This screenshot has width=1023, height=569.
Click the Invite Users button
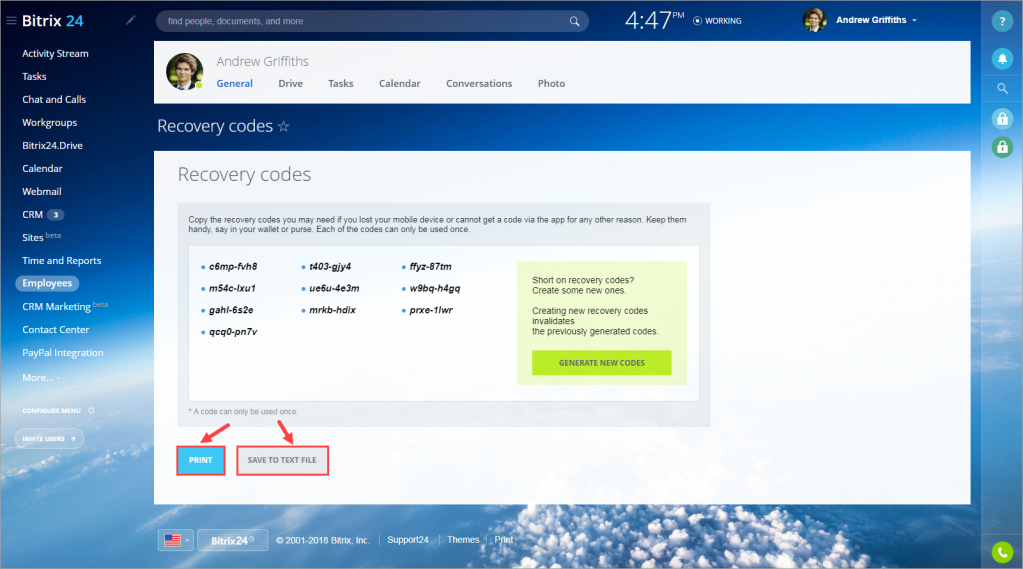50,438
